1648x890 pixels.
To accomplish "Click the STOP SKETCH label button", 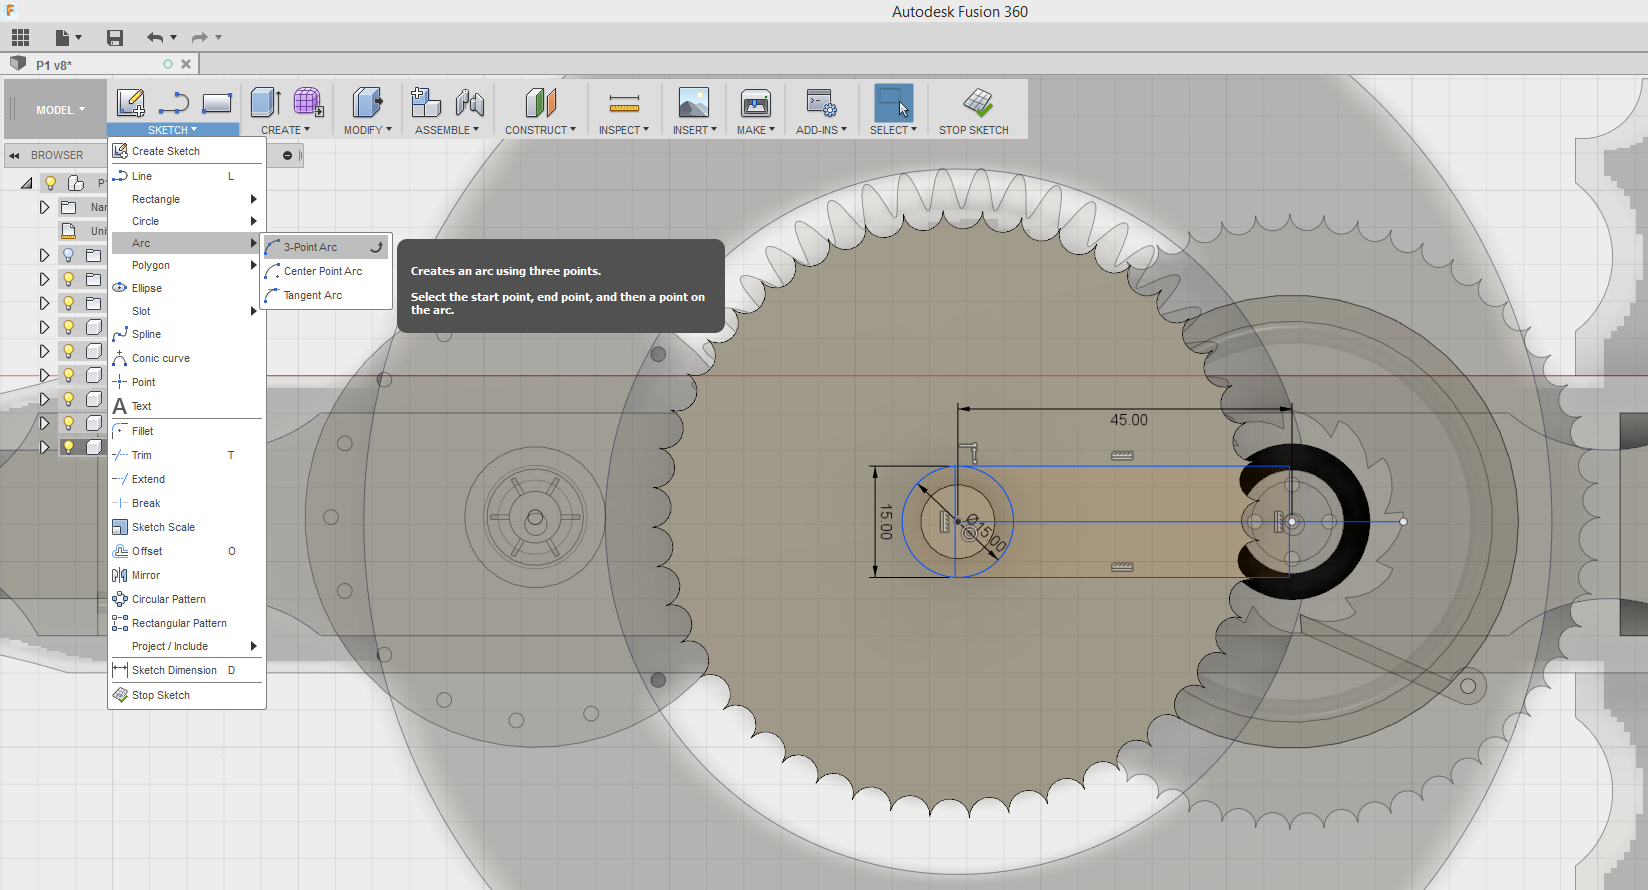I will pyautogui.click(x=973, y=130).
